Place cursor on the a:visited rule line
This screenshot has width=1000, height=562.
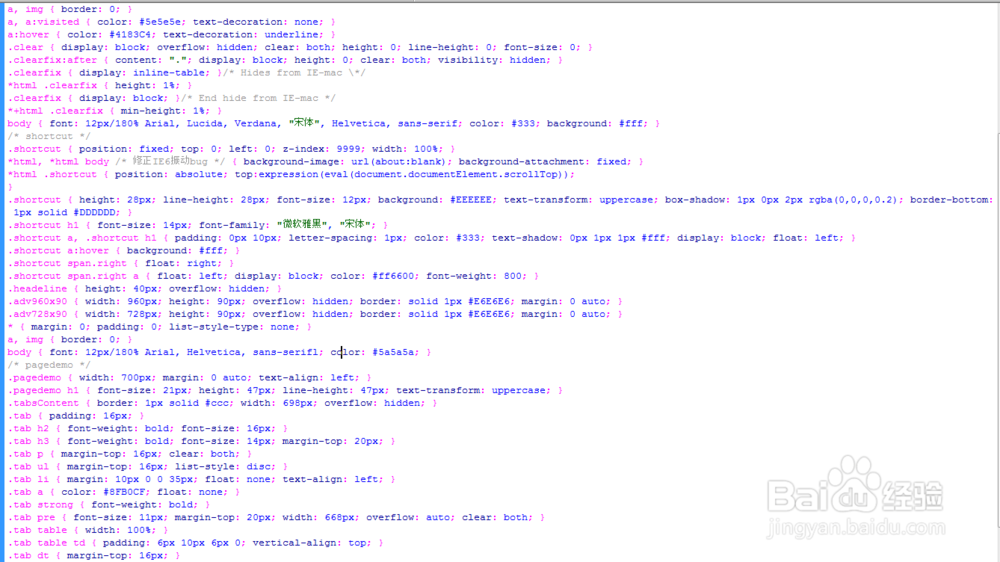coord(171,22)
